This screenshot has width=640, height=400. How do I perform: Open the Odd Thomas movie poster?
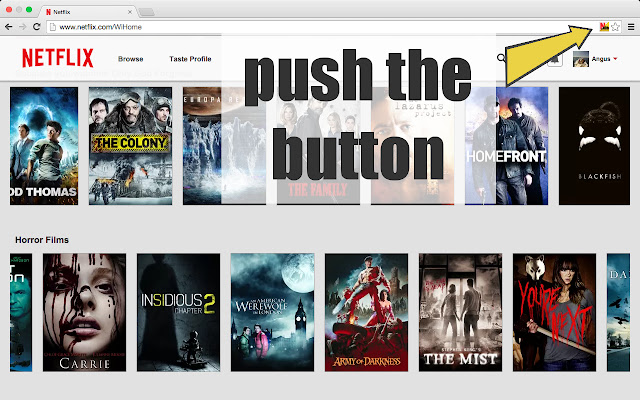(x=44, y=146)
